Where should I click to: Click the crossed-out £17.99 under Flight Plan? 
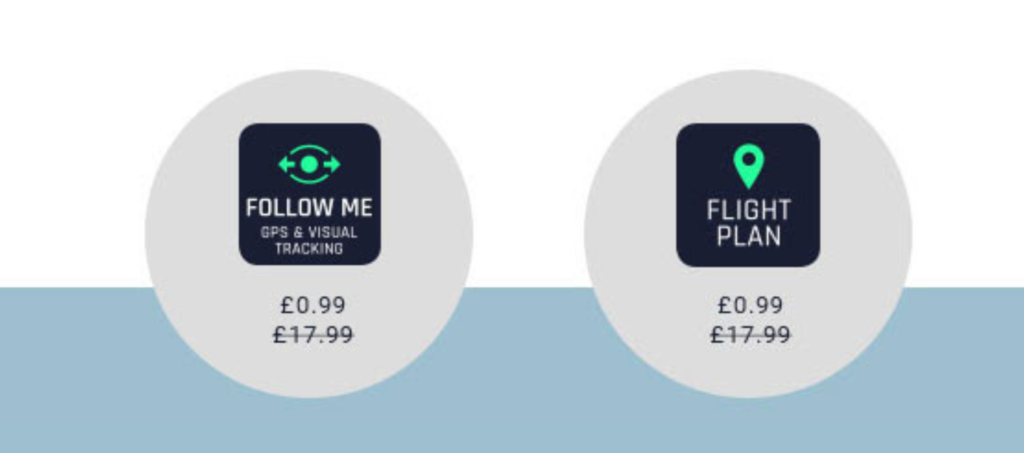click(750, 335)
